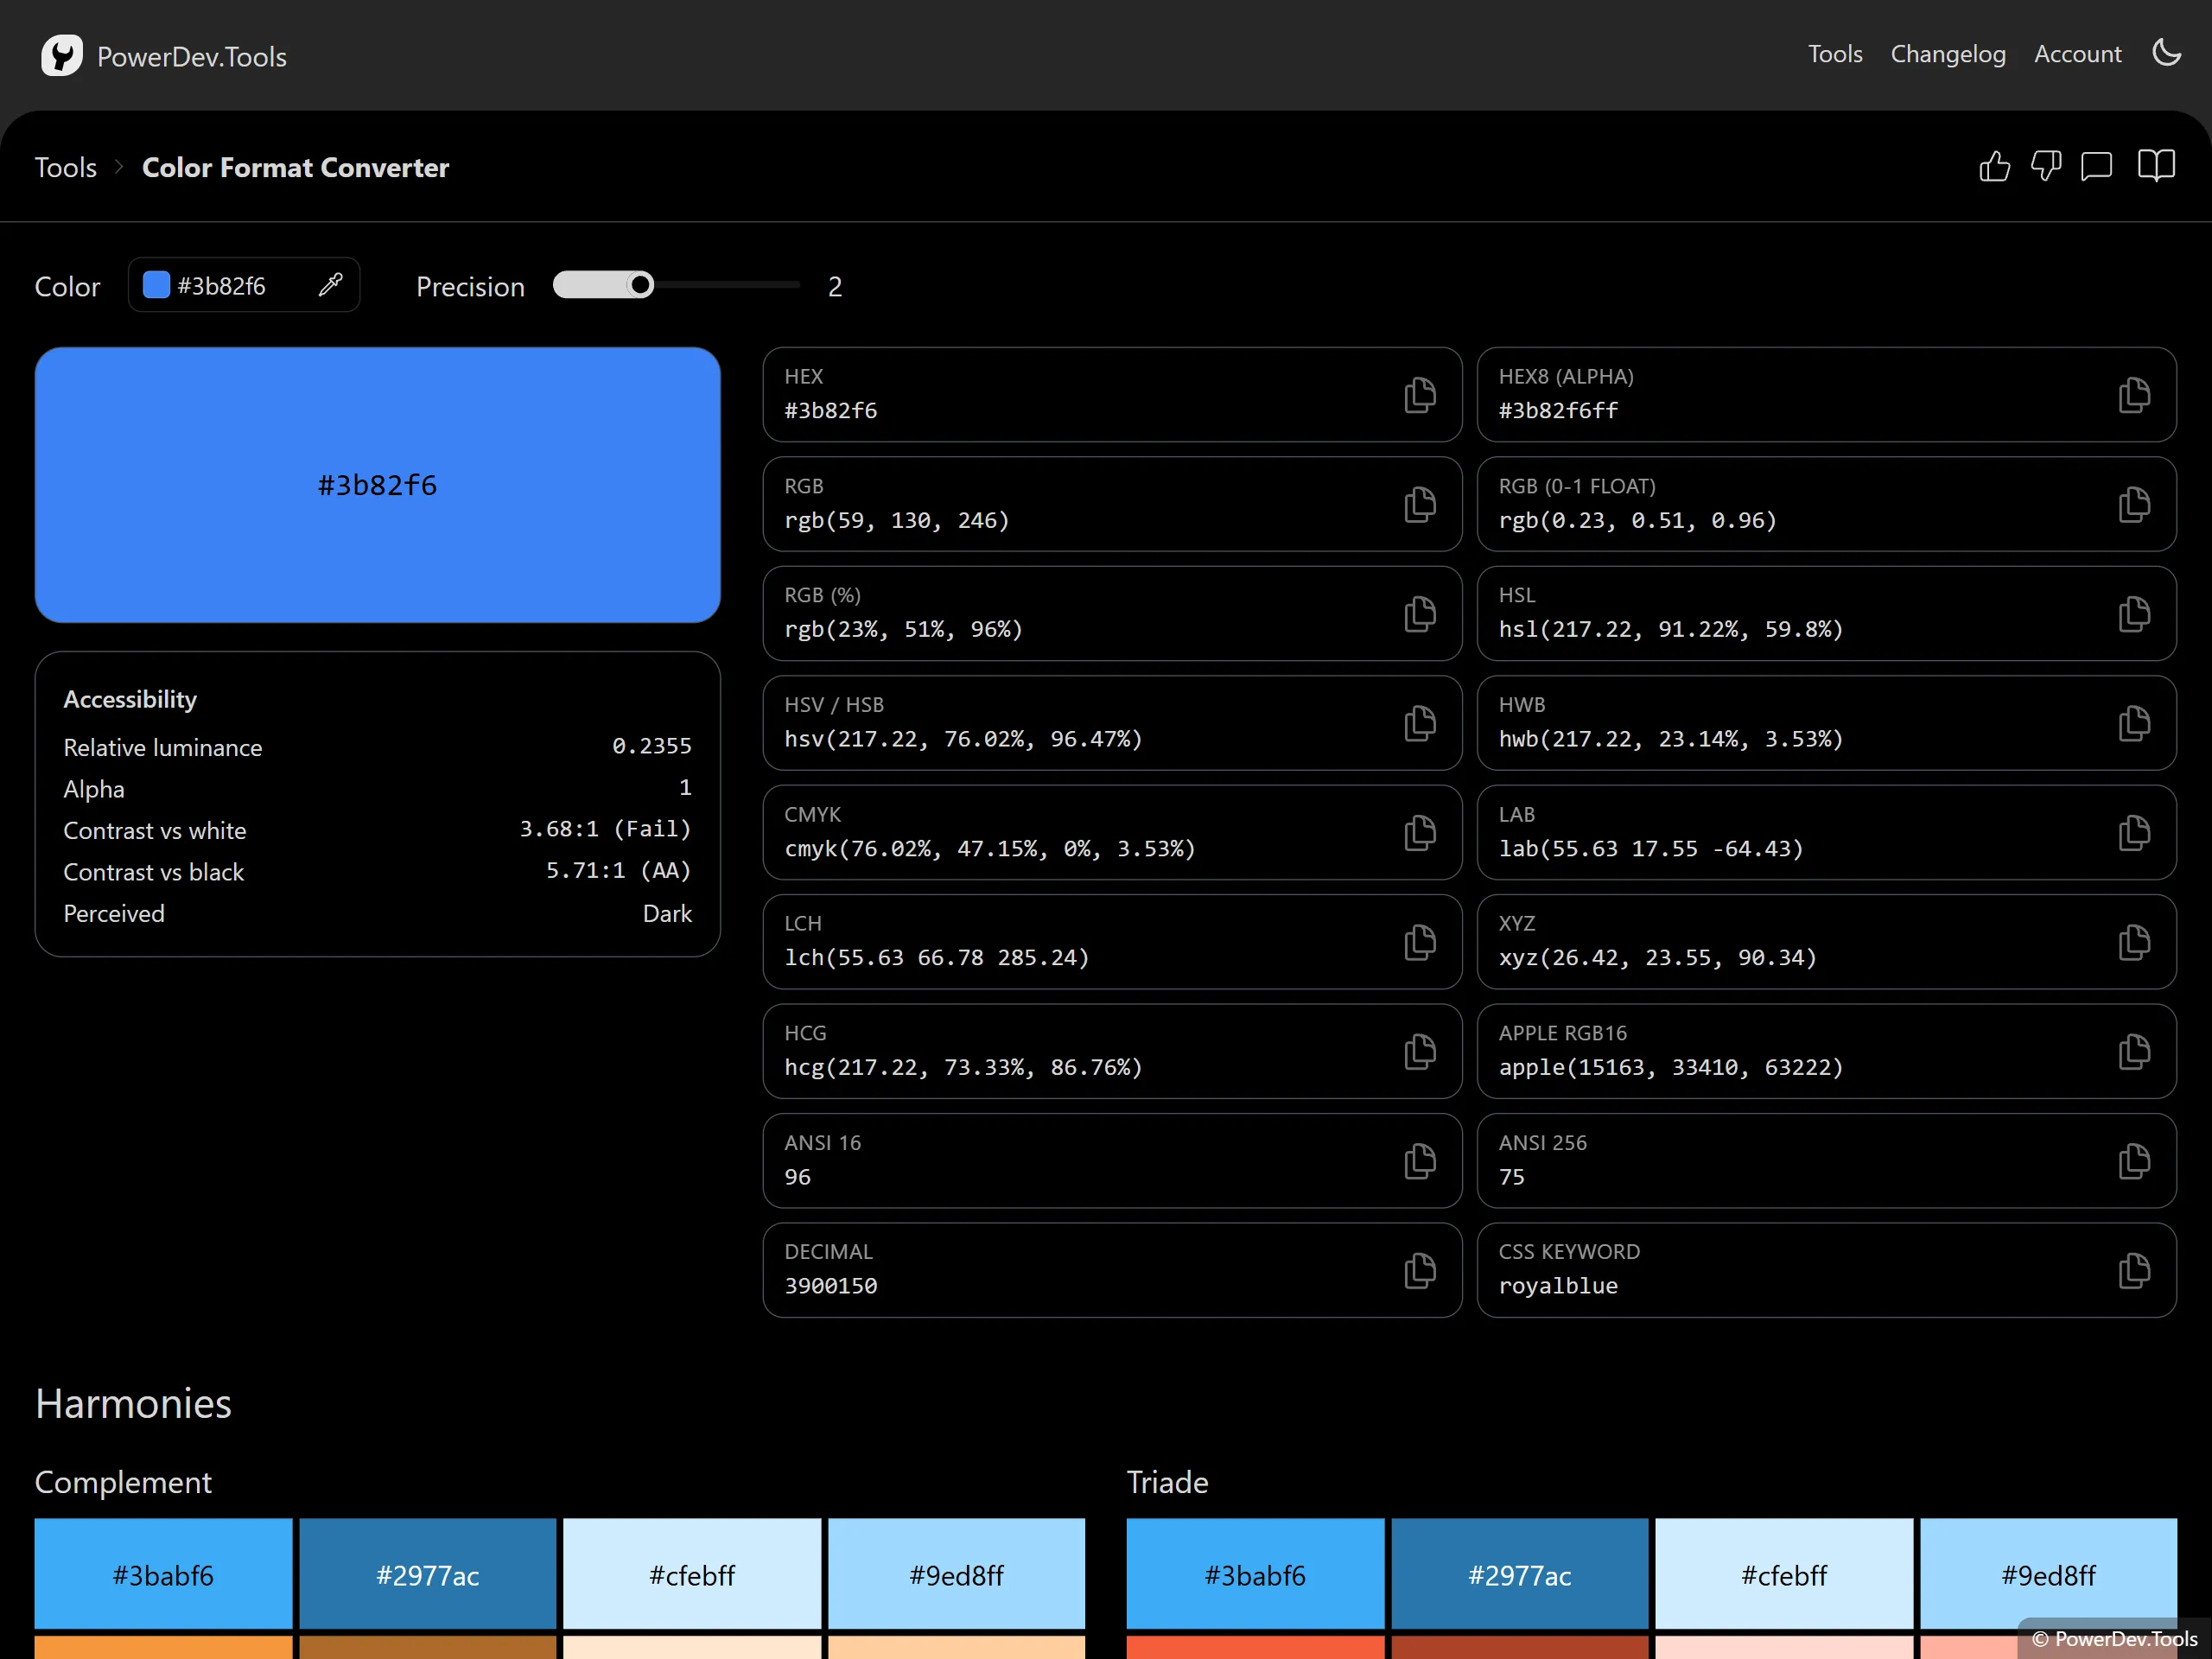Screen dimensions: 2212x1659
Task: Copy the XYZ value
Action: click(x=2133, y=942)
